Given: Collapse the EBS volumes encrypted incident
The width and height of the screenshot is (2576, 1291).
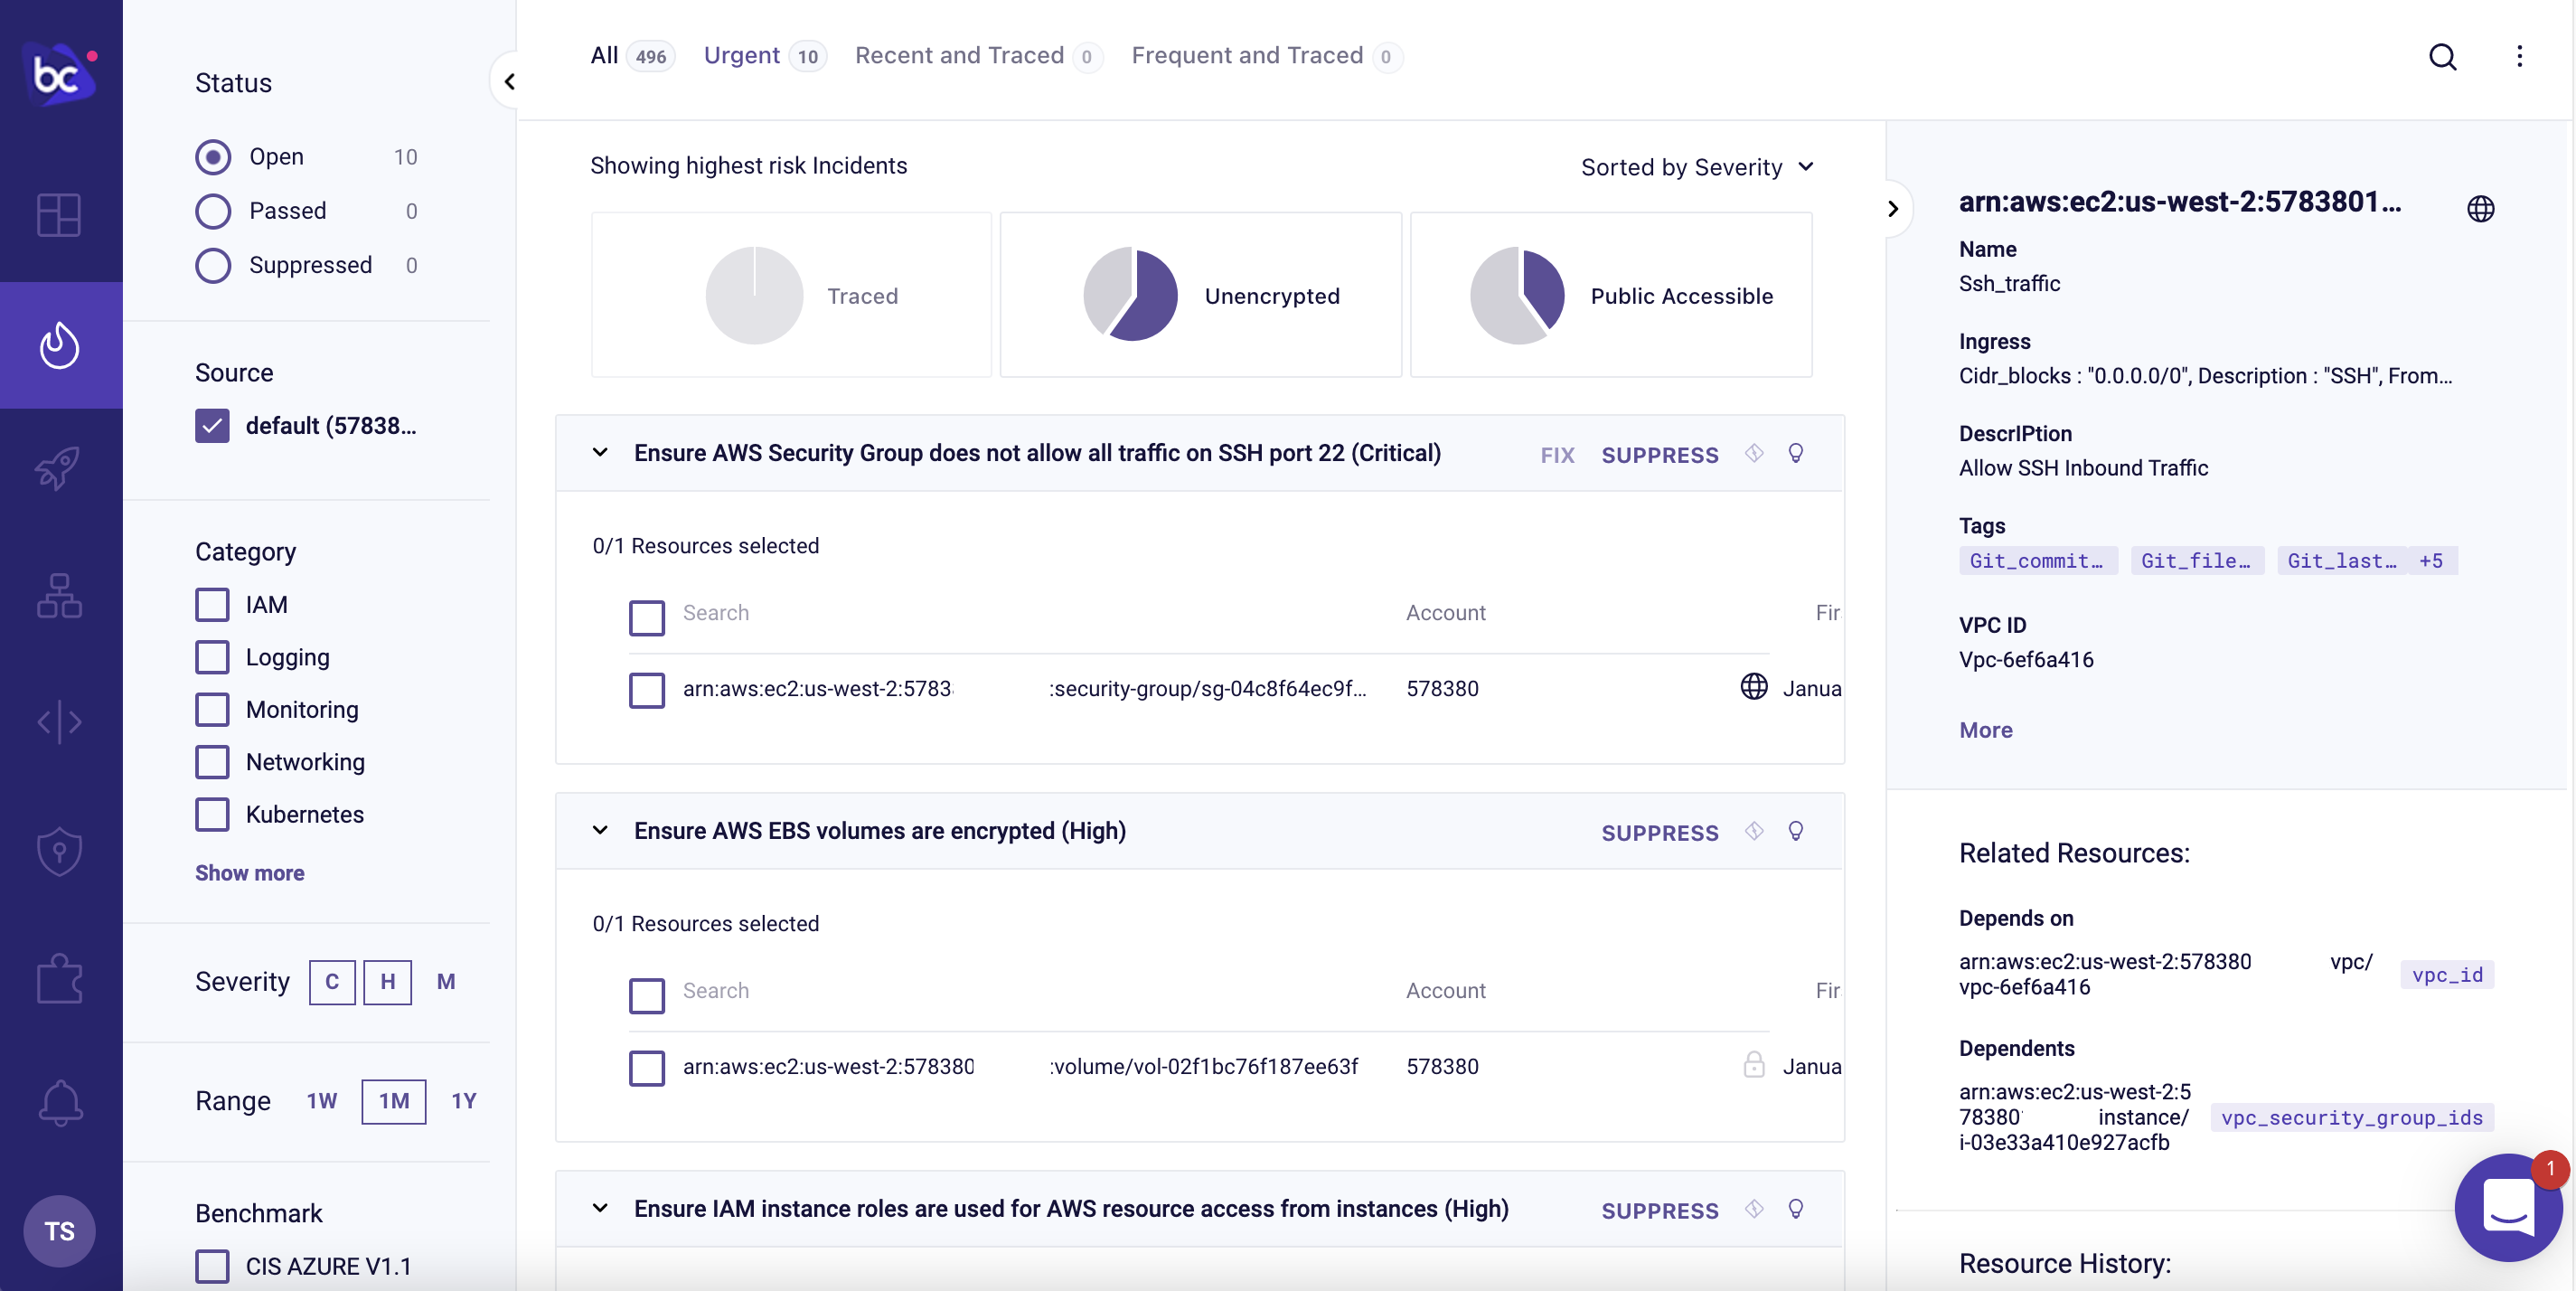Looking at the screenshot, I should pyautogui.click(x=600, y=831).
